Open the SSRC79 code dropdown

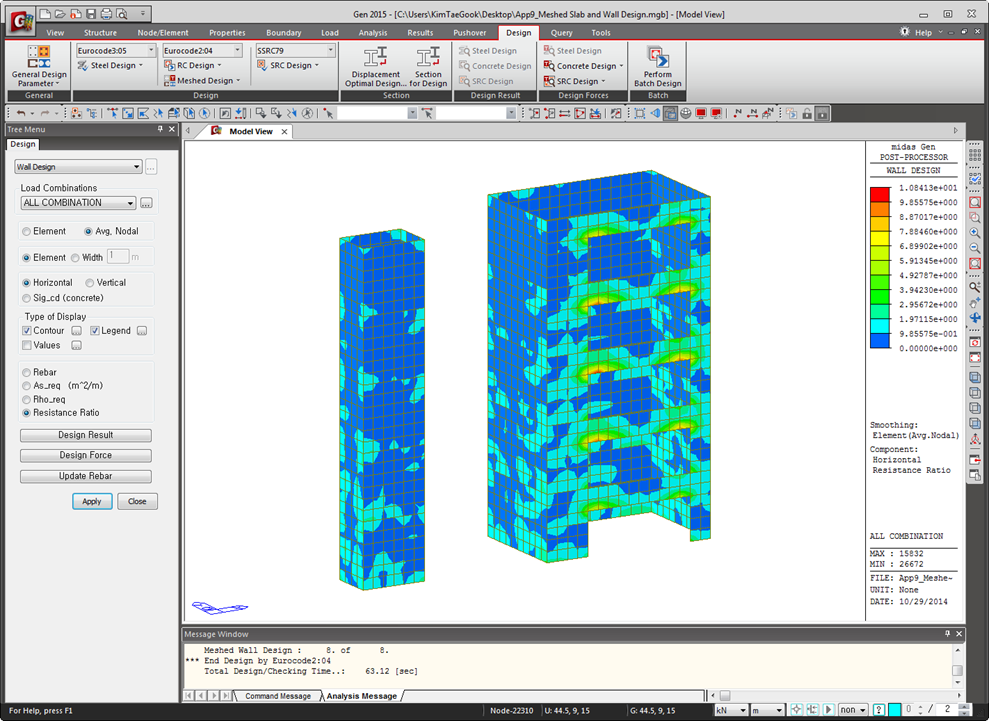[295, 50]
